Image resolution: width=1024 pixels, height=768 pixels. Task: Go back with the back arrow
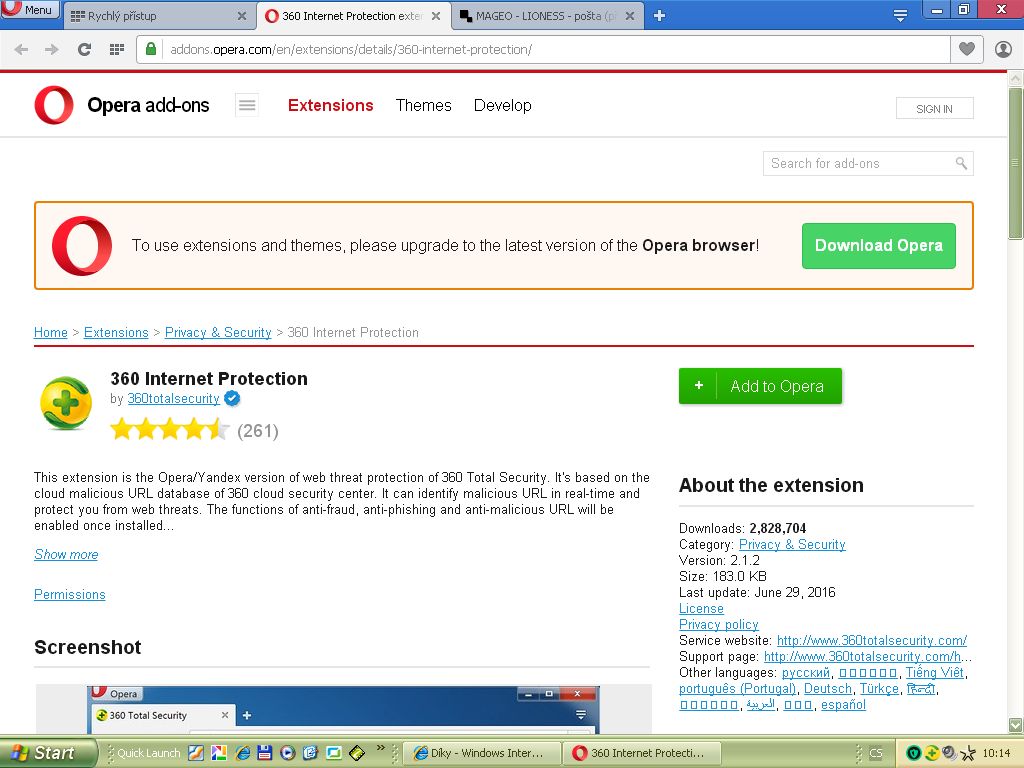point(21,49)
